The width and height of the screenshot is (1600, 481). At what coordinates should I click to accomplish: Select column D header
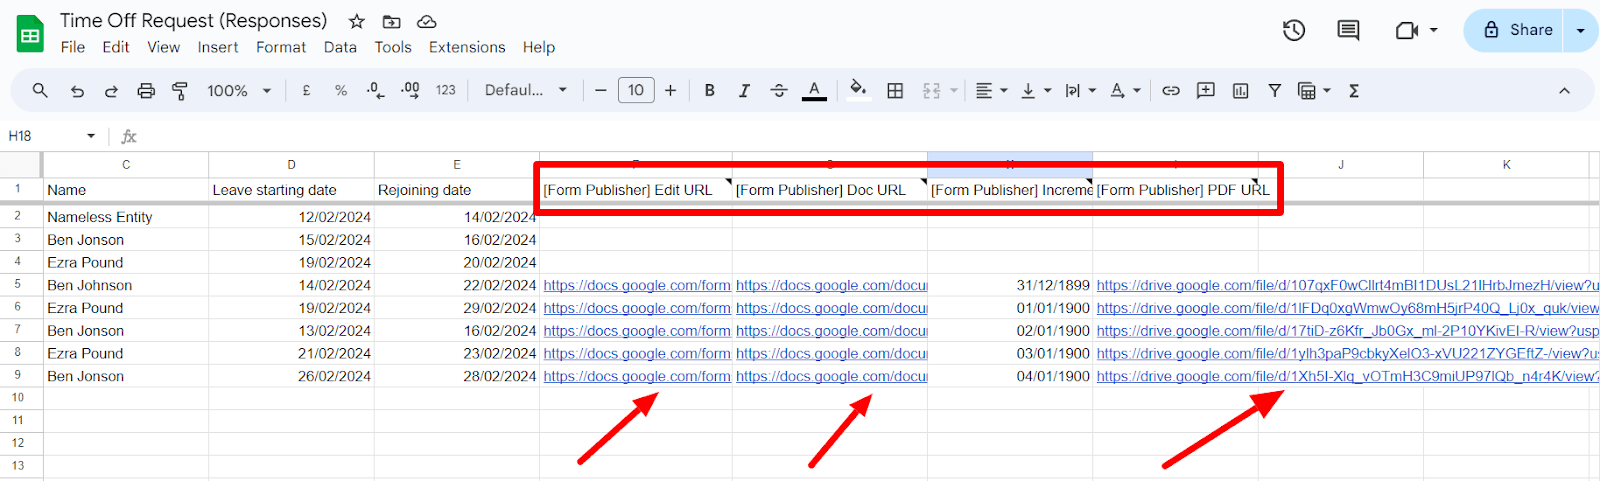tap(291, 164)
